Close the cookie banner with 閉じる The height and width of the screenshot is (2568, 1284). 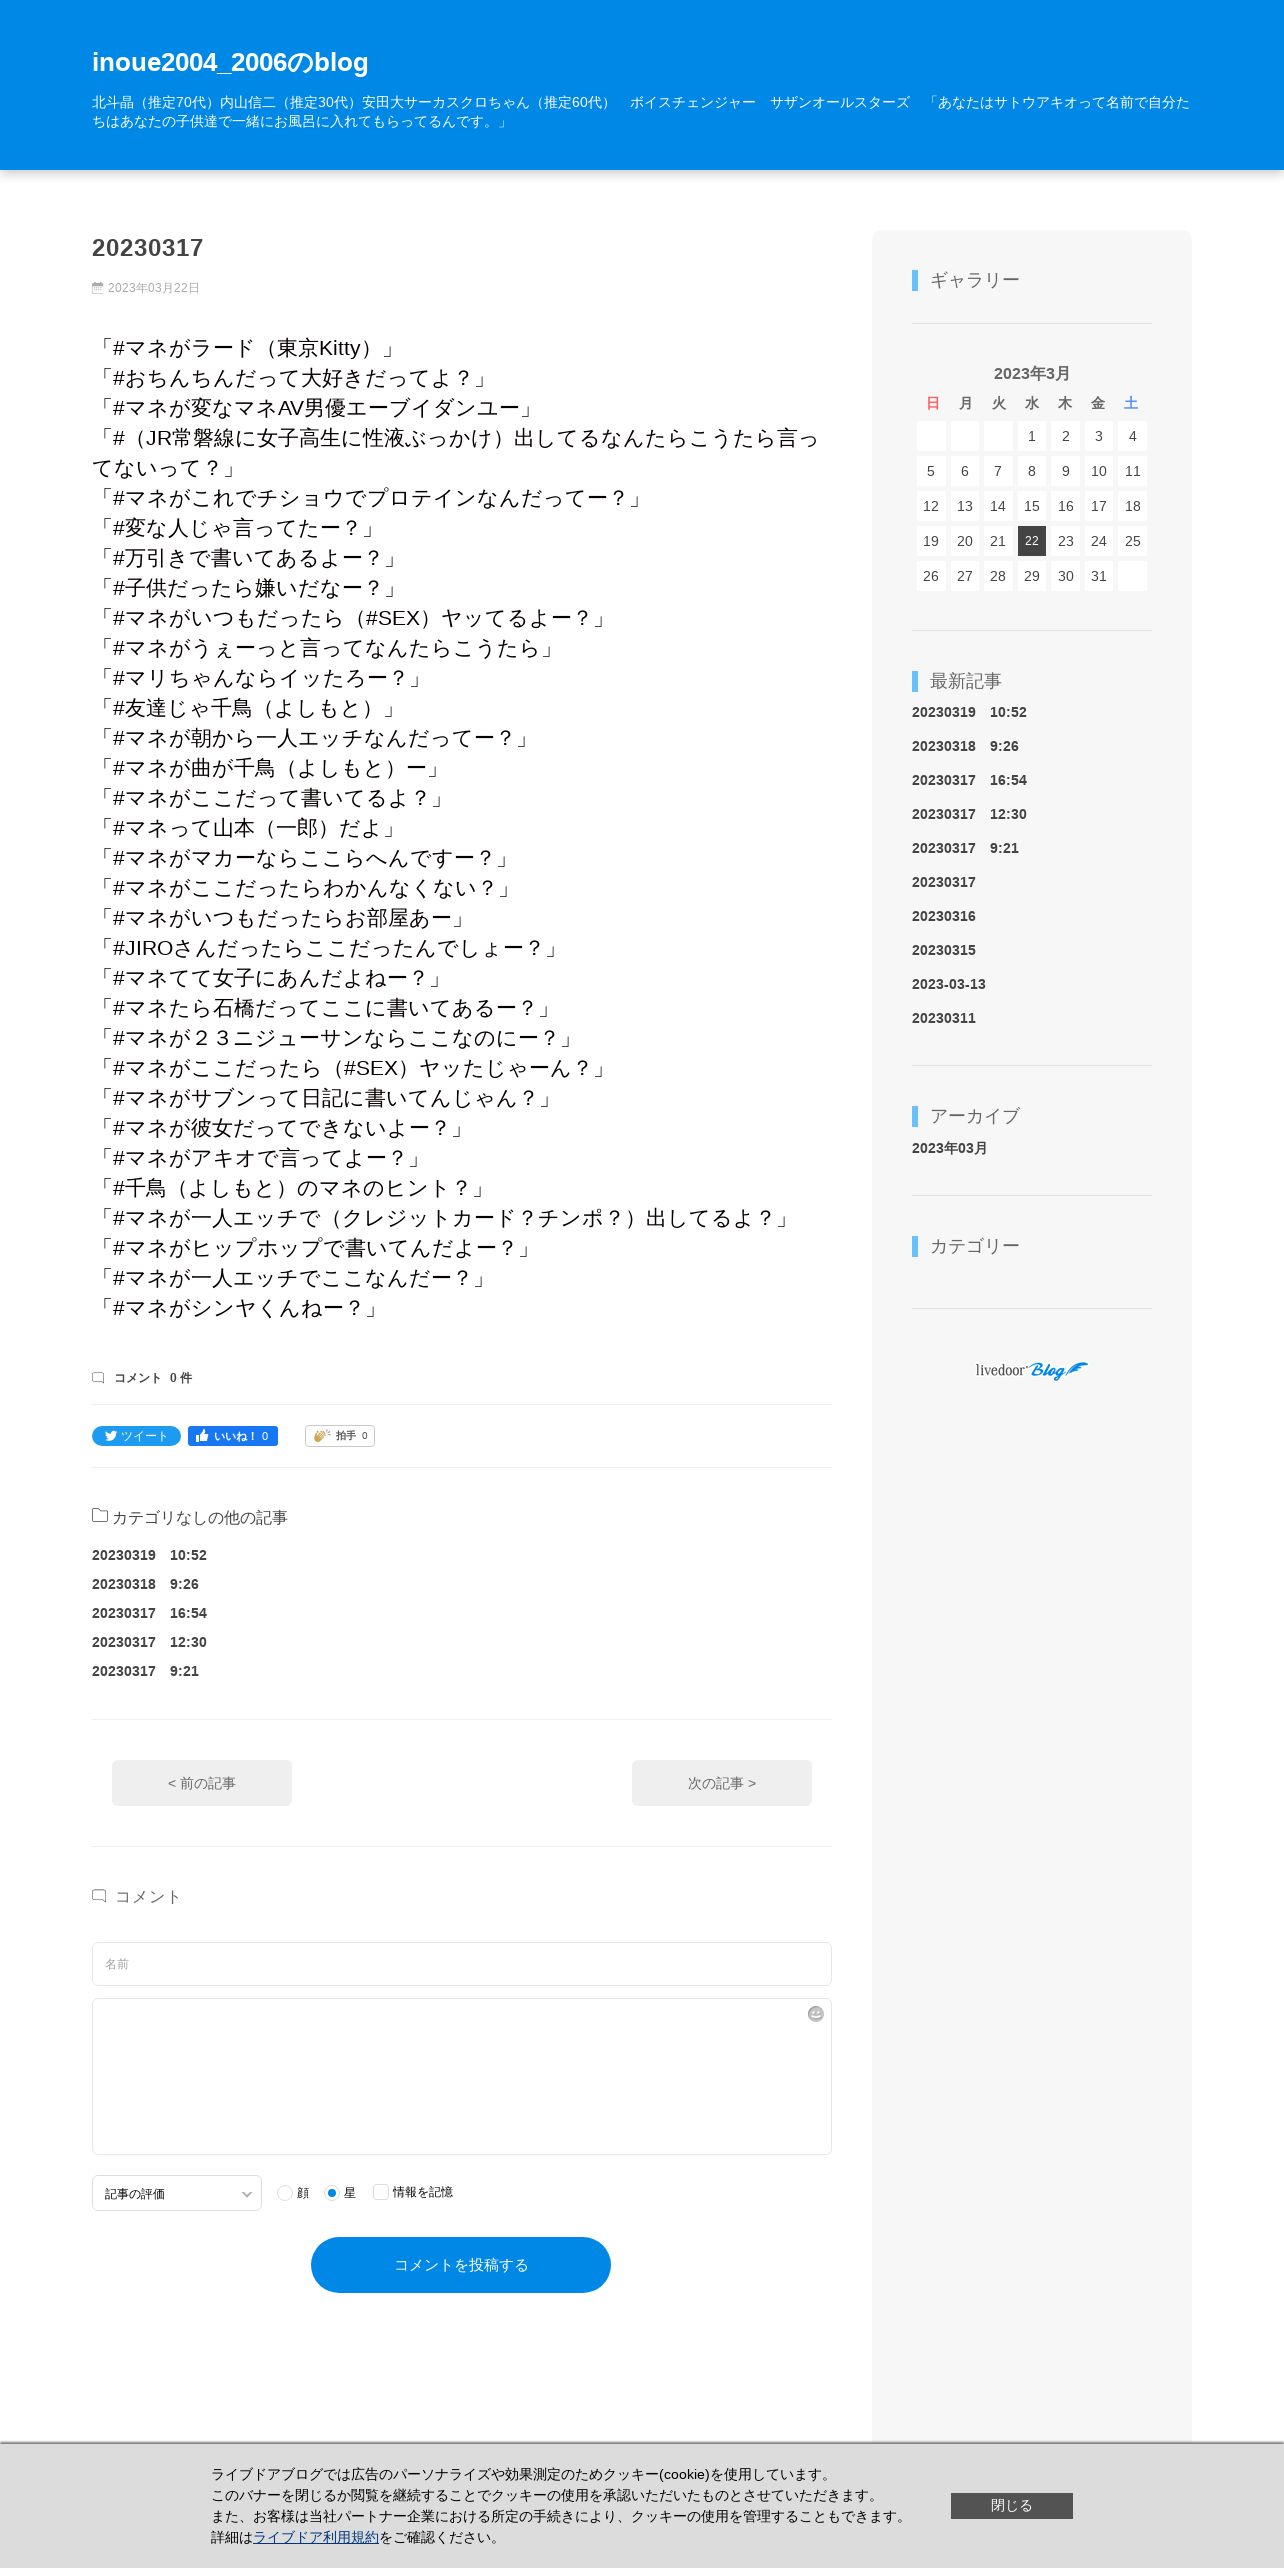1012,2506
